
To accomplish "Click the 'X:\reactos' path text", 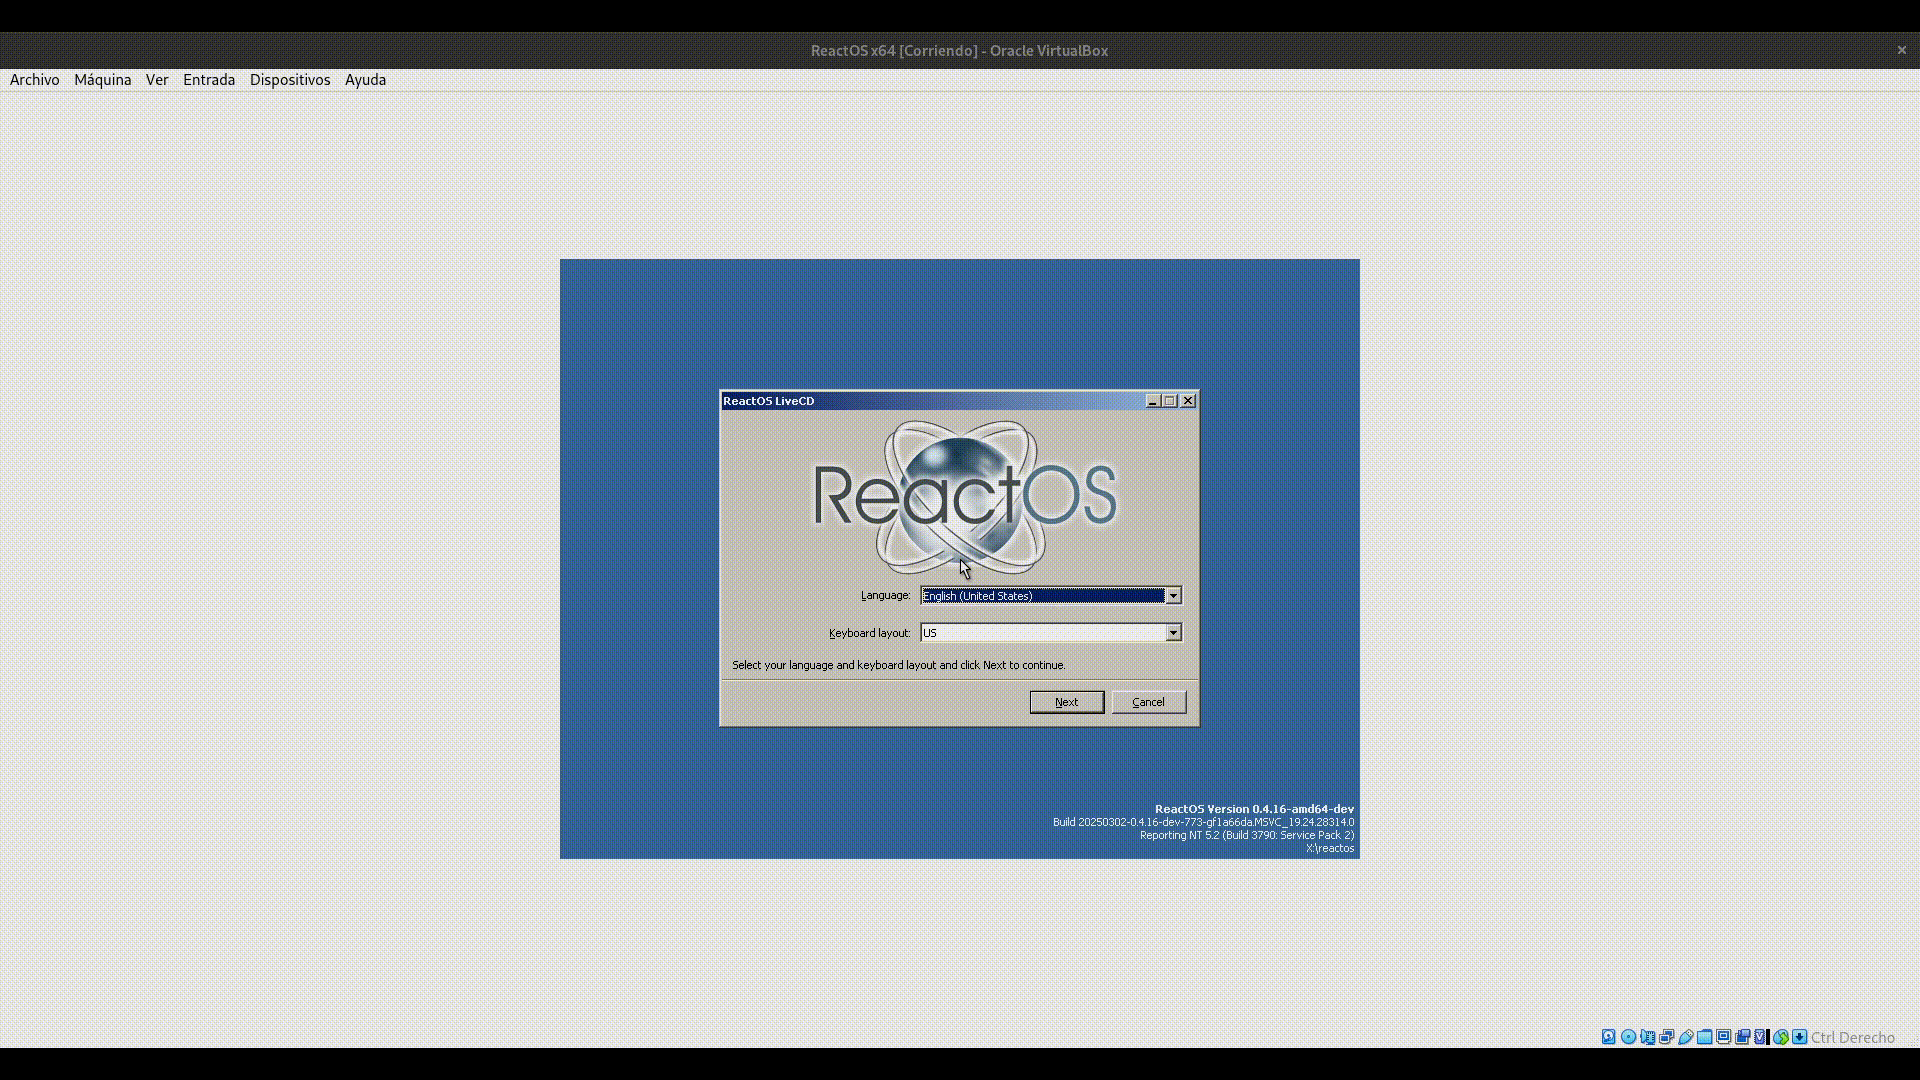I will [1330, 848].
